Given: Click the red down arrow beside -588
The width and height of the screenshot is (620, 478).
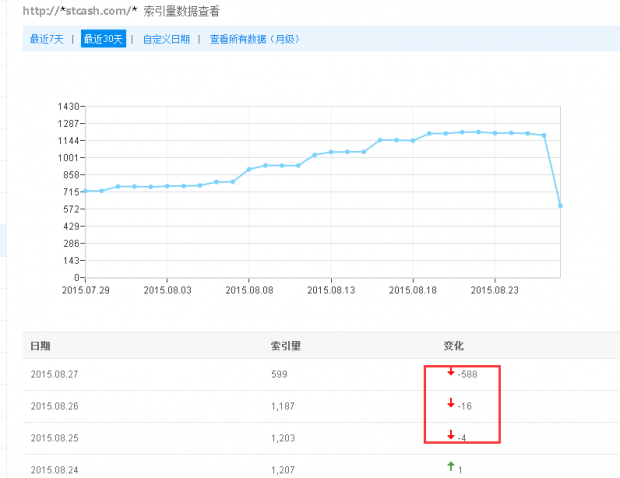Looking at the screenshot, I should pos(451,371).
